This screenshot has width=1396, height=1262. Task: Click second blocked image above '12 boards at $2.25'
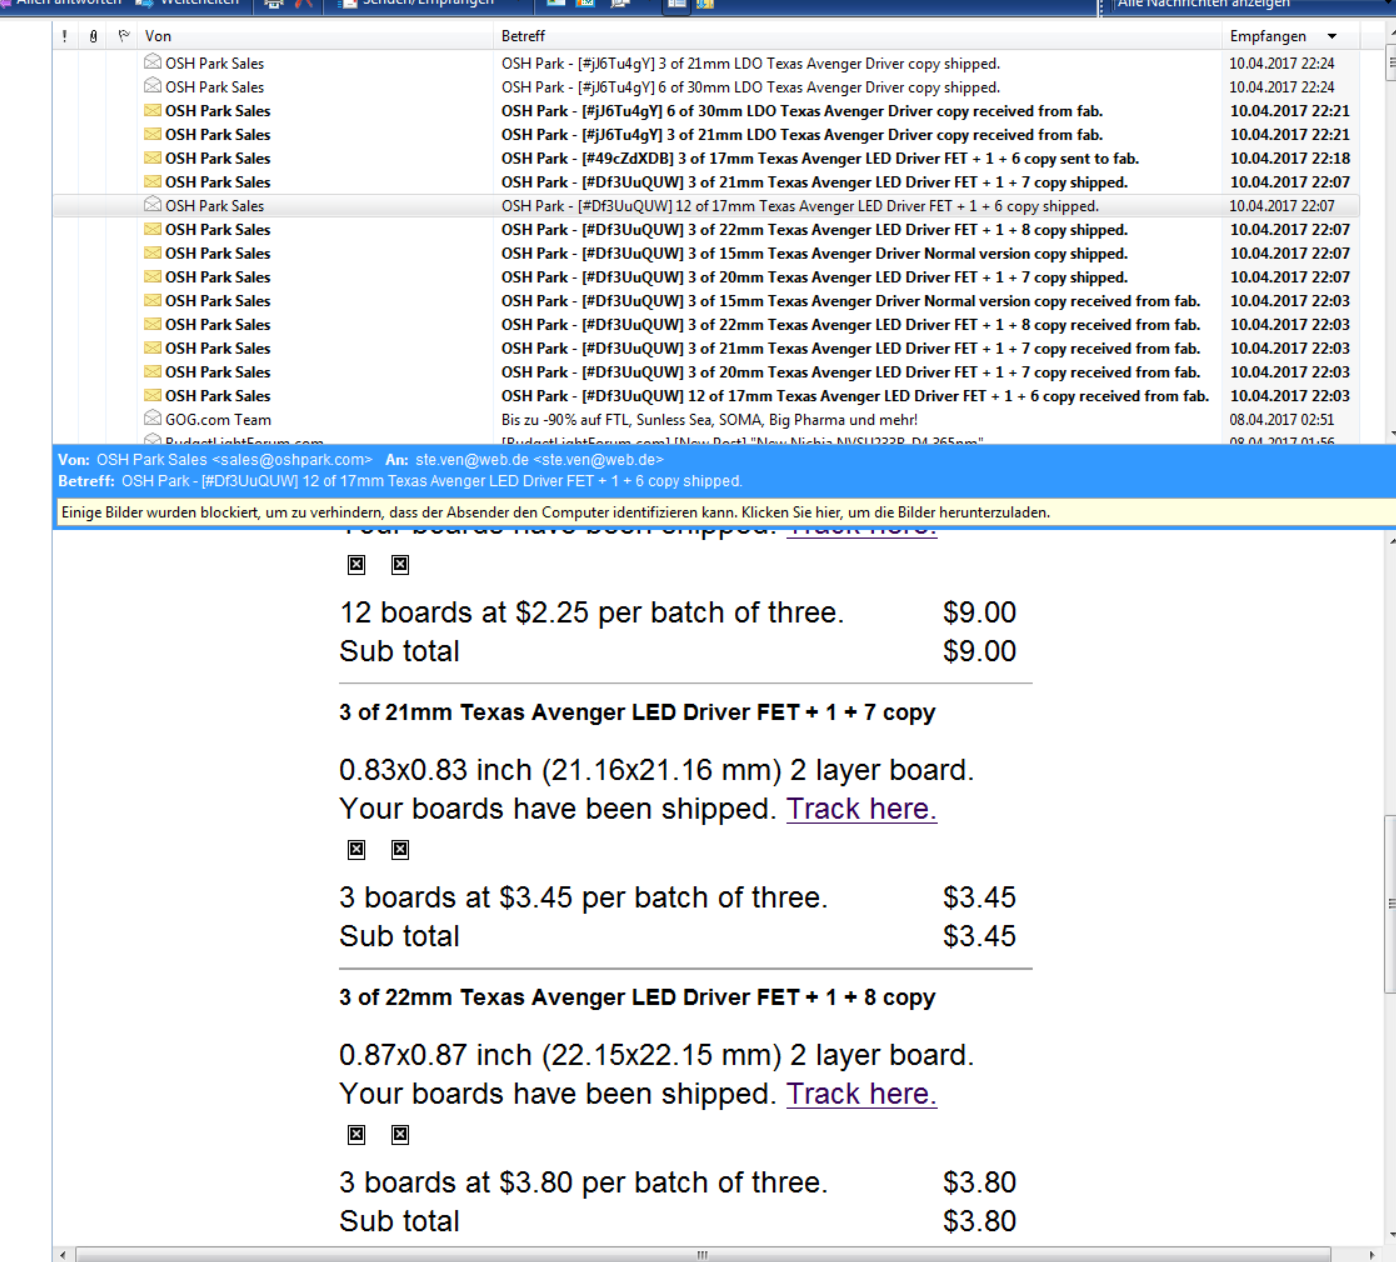(x=400, y=564)
